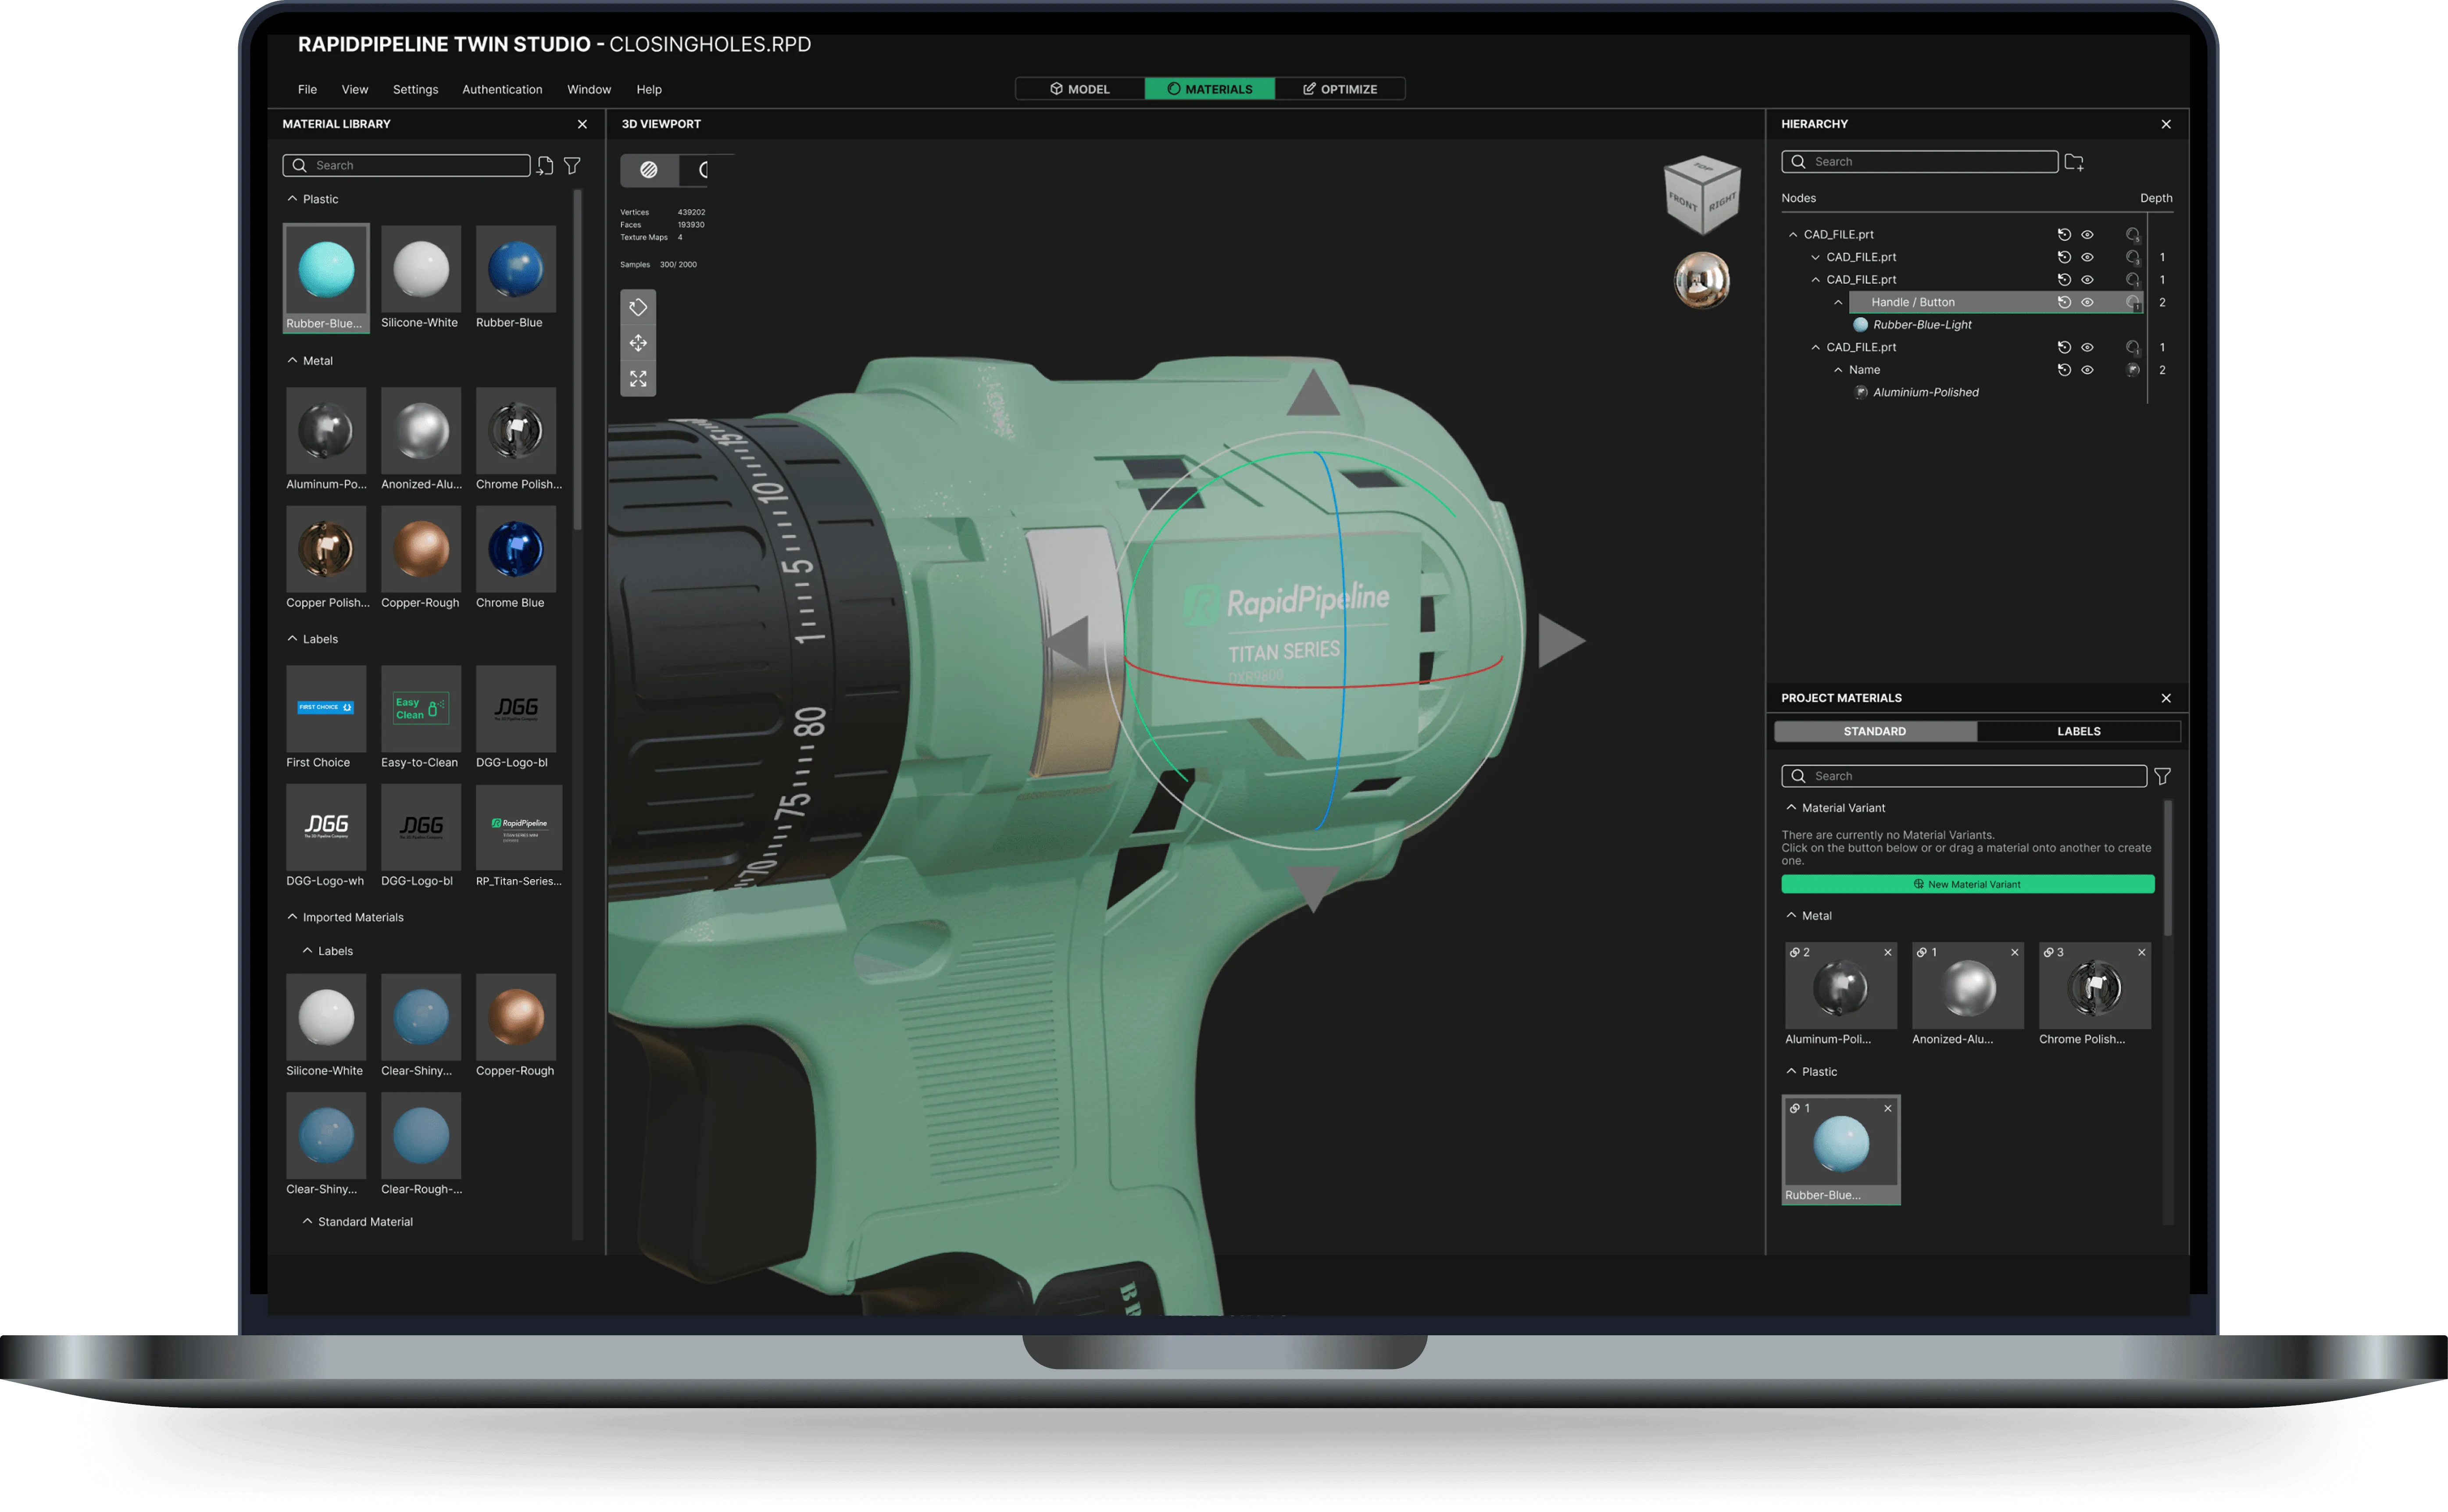The image size is (2448, 1512).
Task: Select the striped-sphere shading mode in 3D Viewport
Action: (649, 170)
